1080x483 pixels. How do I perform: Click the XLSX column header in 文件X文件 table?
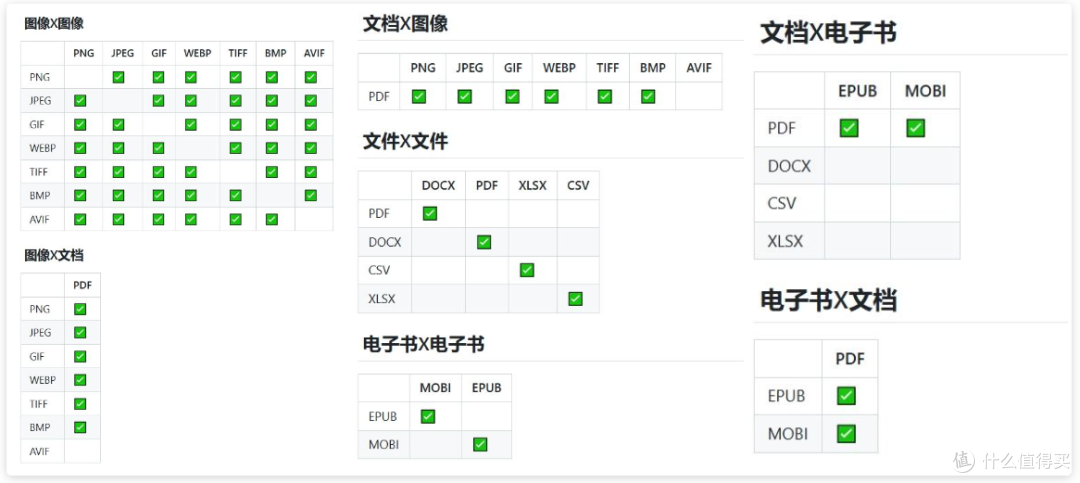(x=532, y=185)
